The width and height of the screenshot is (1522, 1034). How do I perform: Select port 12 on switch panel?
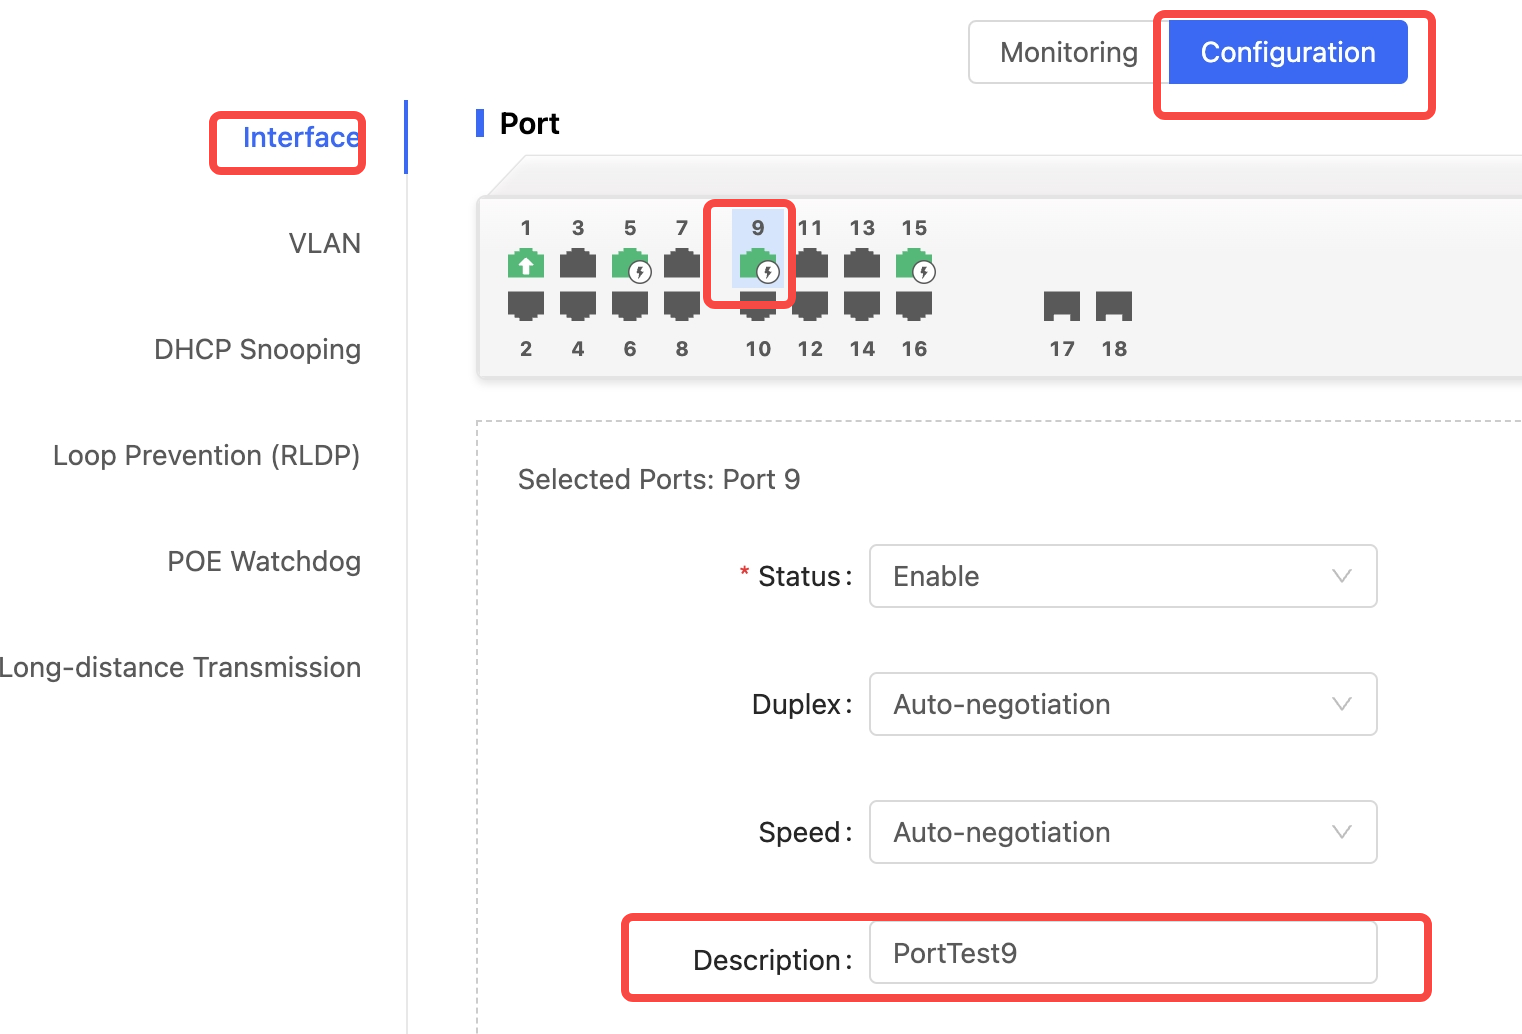(811, 305)
